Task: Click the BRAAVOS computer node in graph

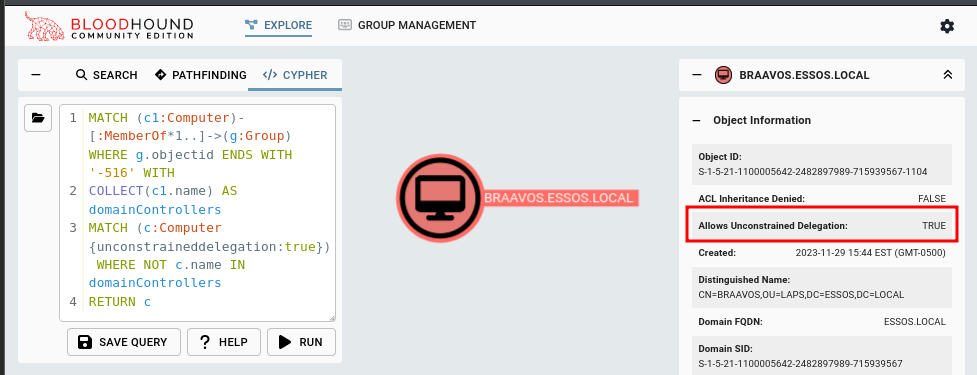Action: click(x=440, y=198)
